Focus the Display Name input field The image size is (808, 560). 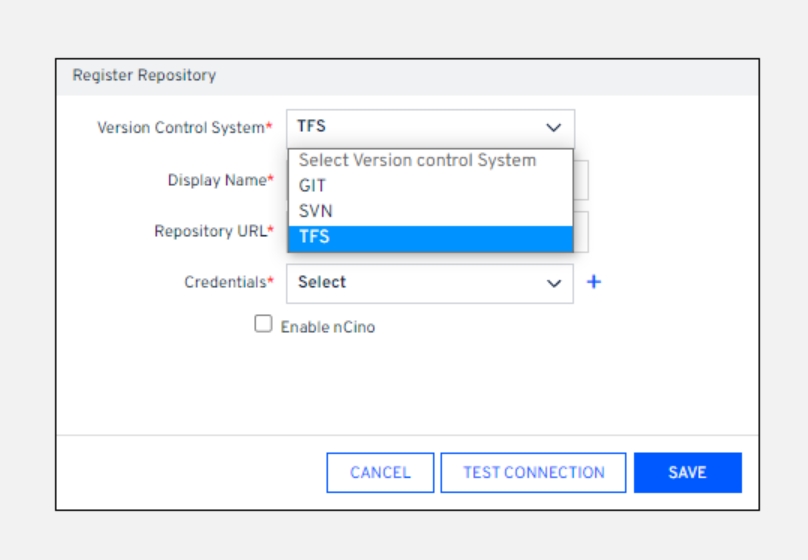581,181
